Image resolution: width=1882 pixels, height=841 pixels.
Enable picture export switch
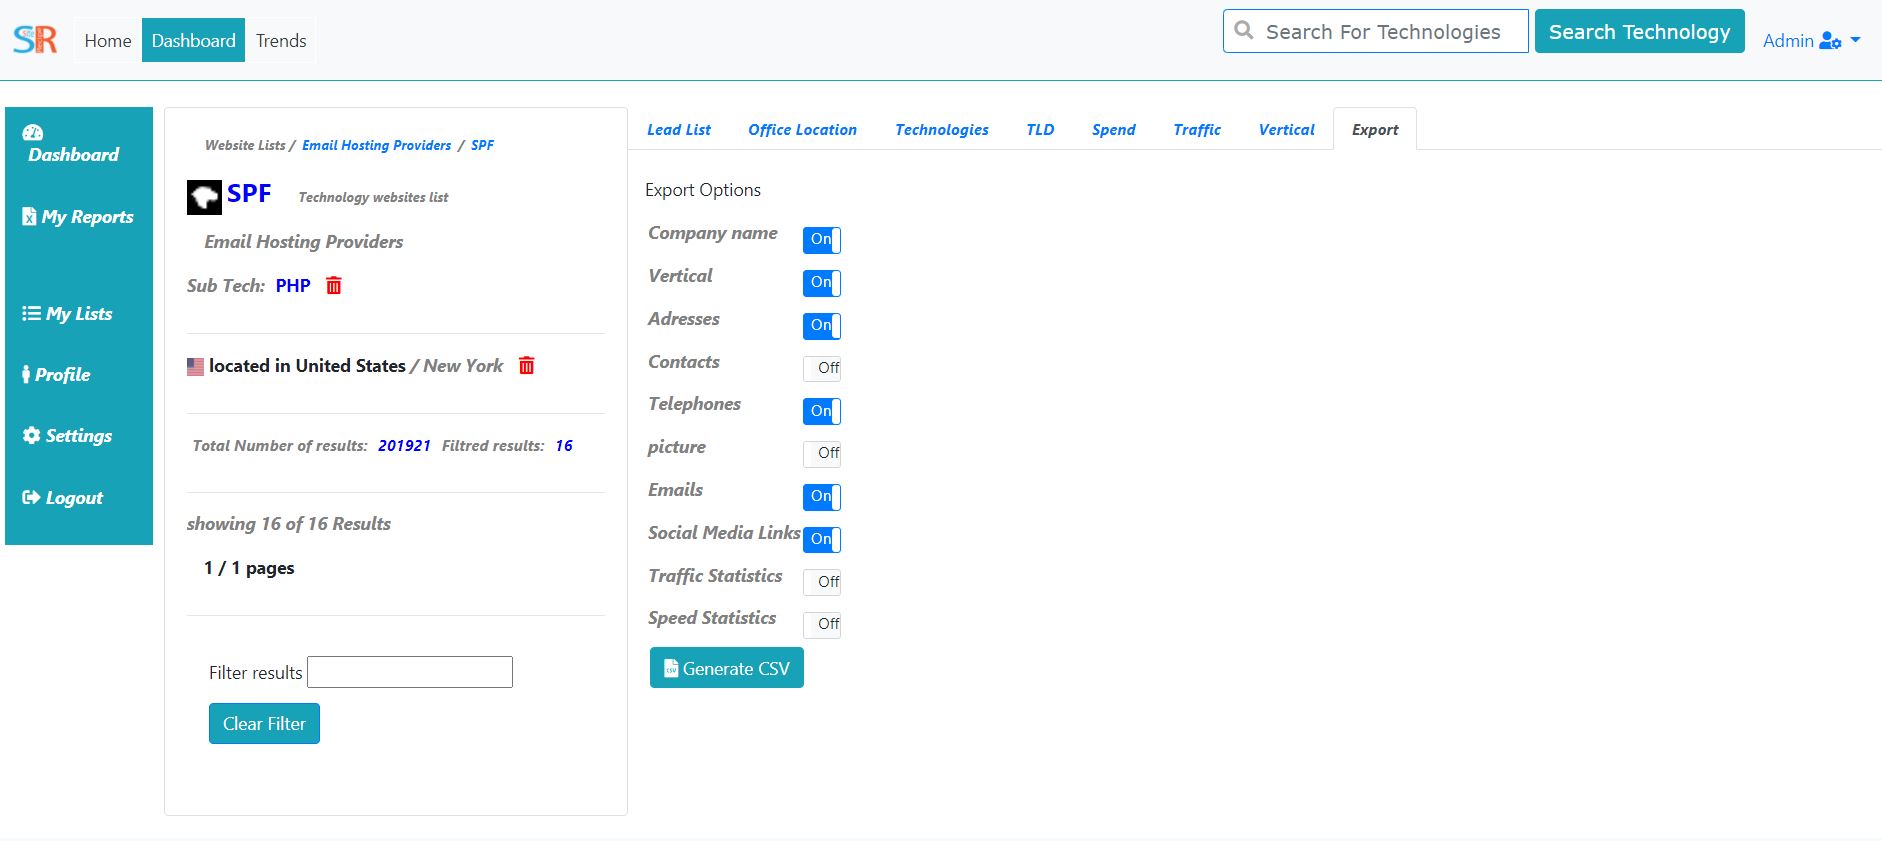[822, 453]
